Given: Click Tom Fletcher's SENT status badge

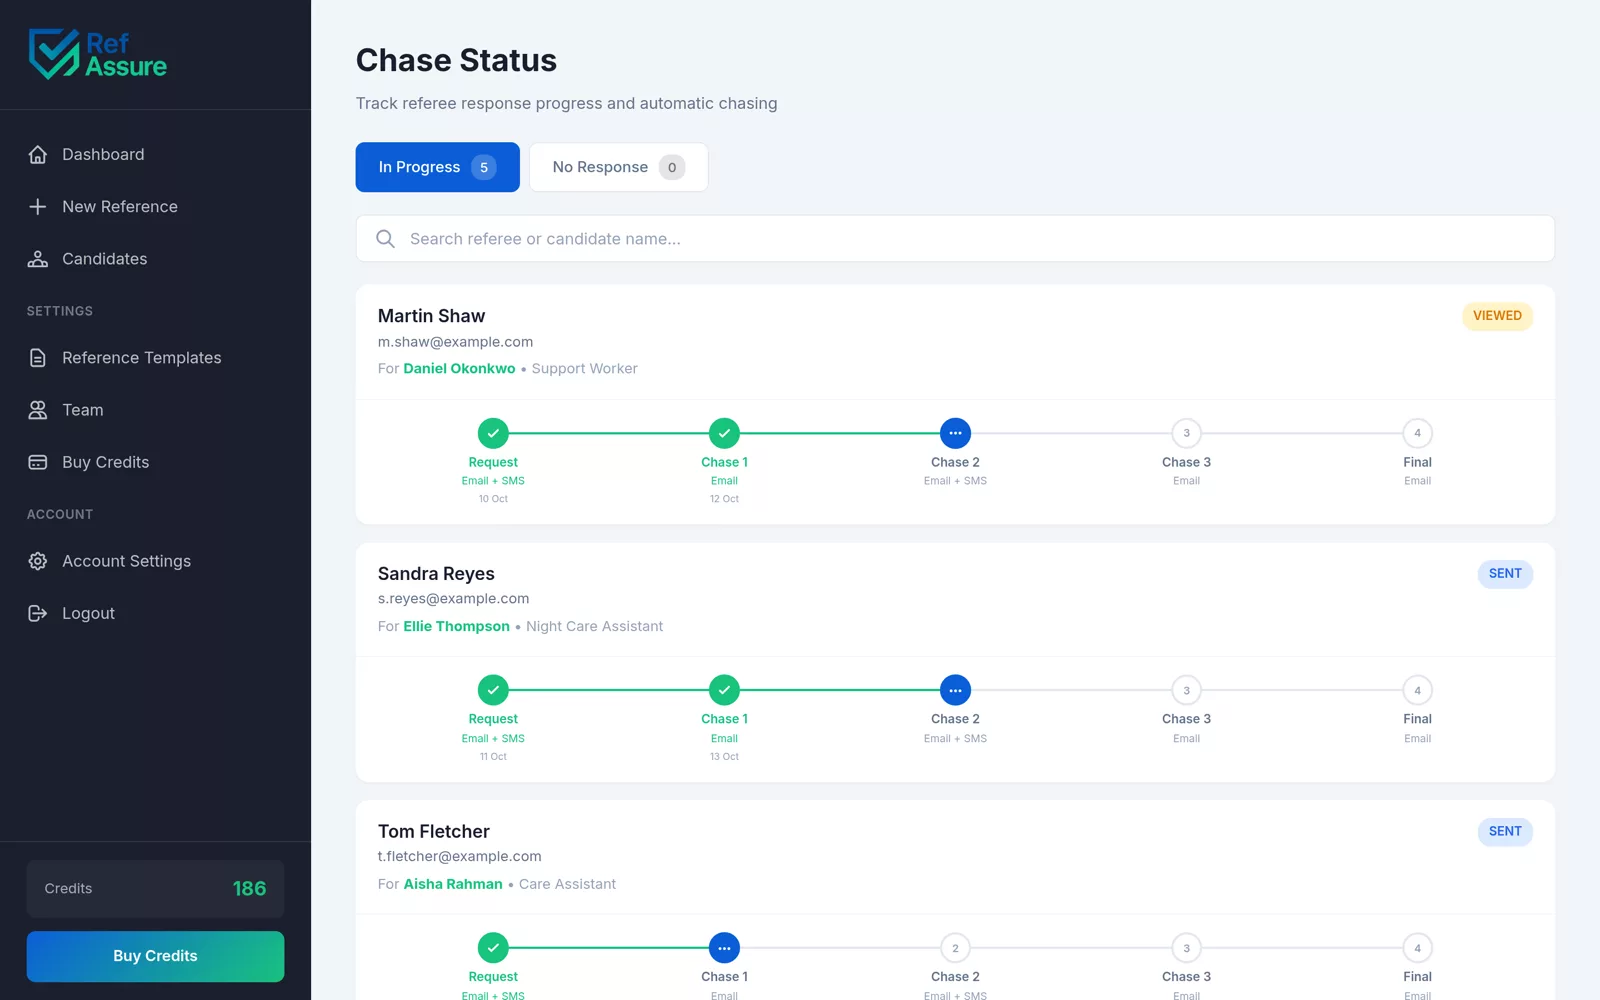Looking at the screenshot, I should (x=1505, y=832).
